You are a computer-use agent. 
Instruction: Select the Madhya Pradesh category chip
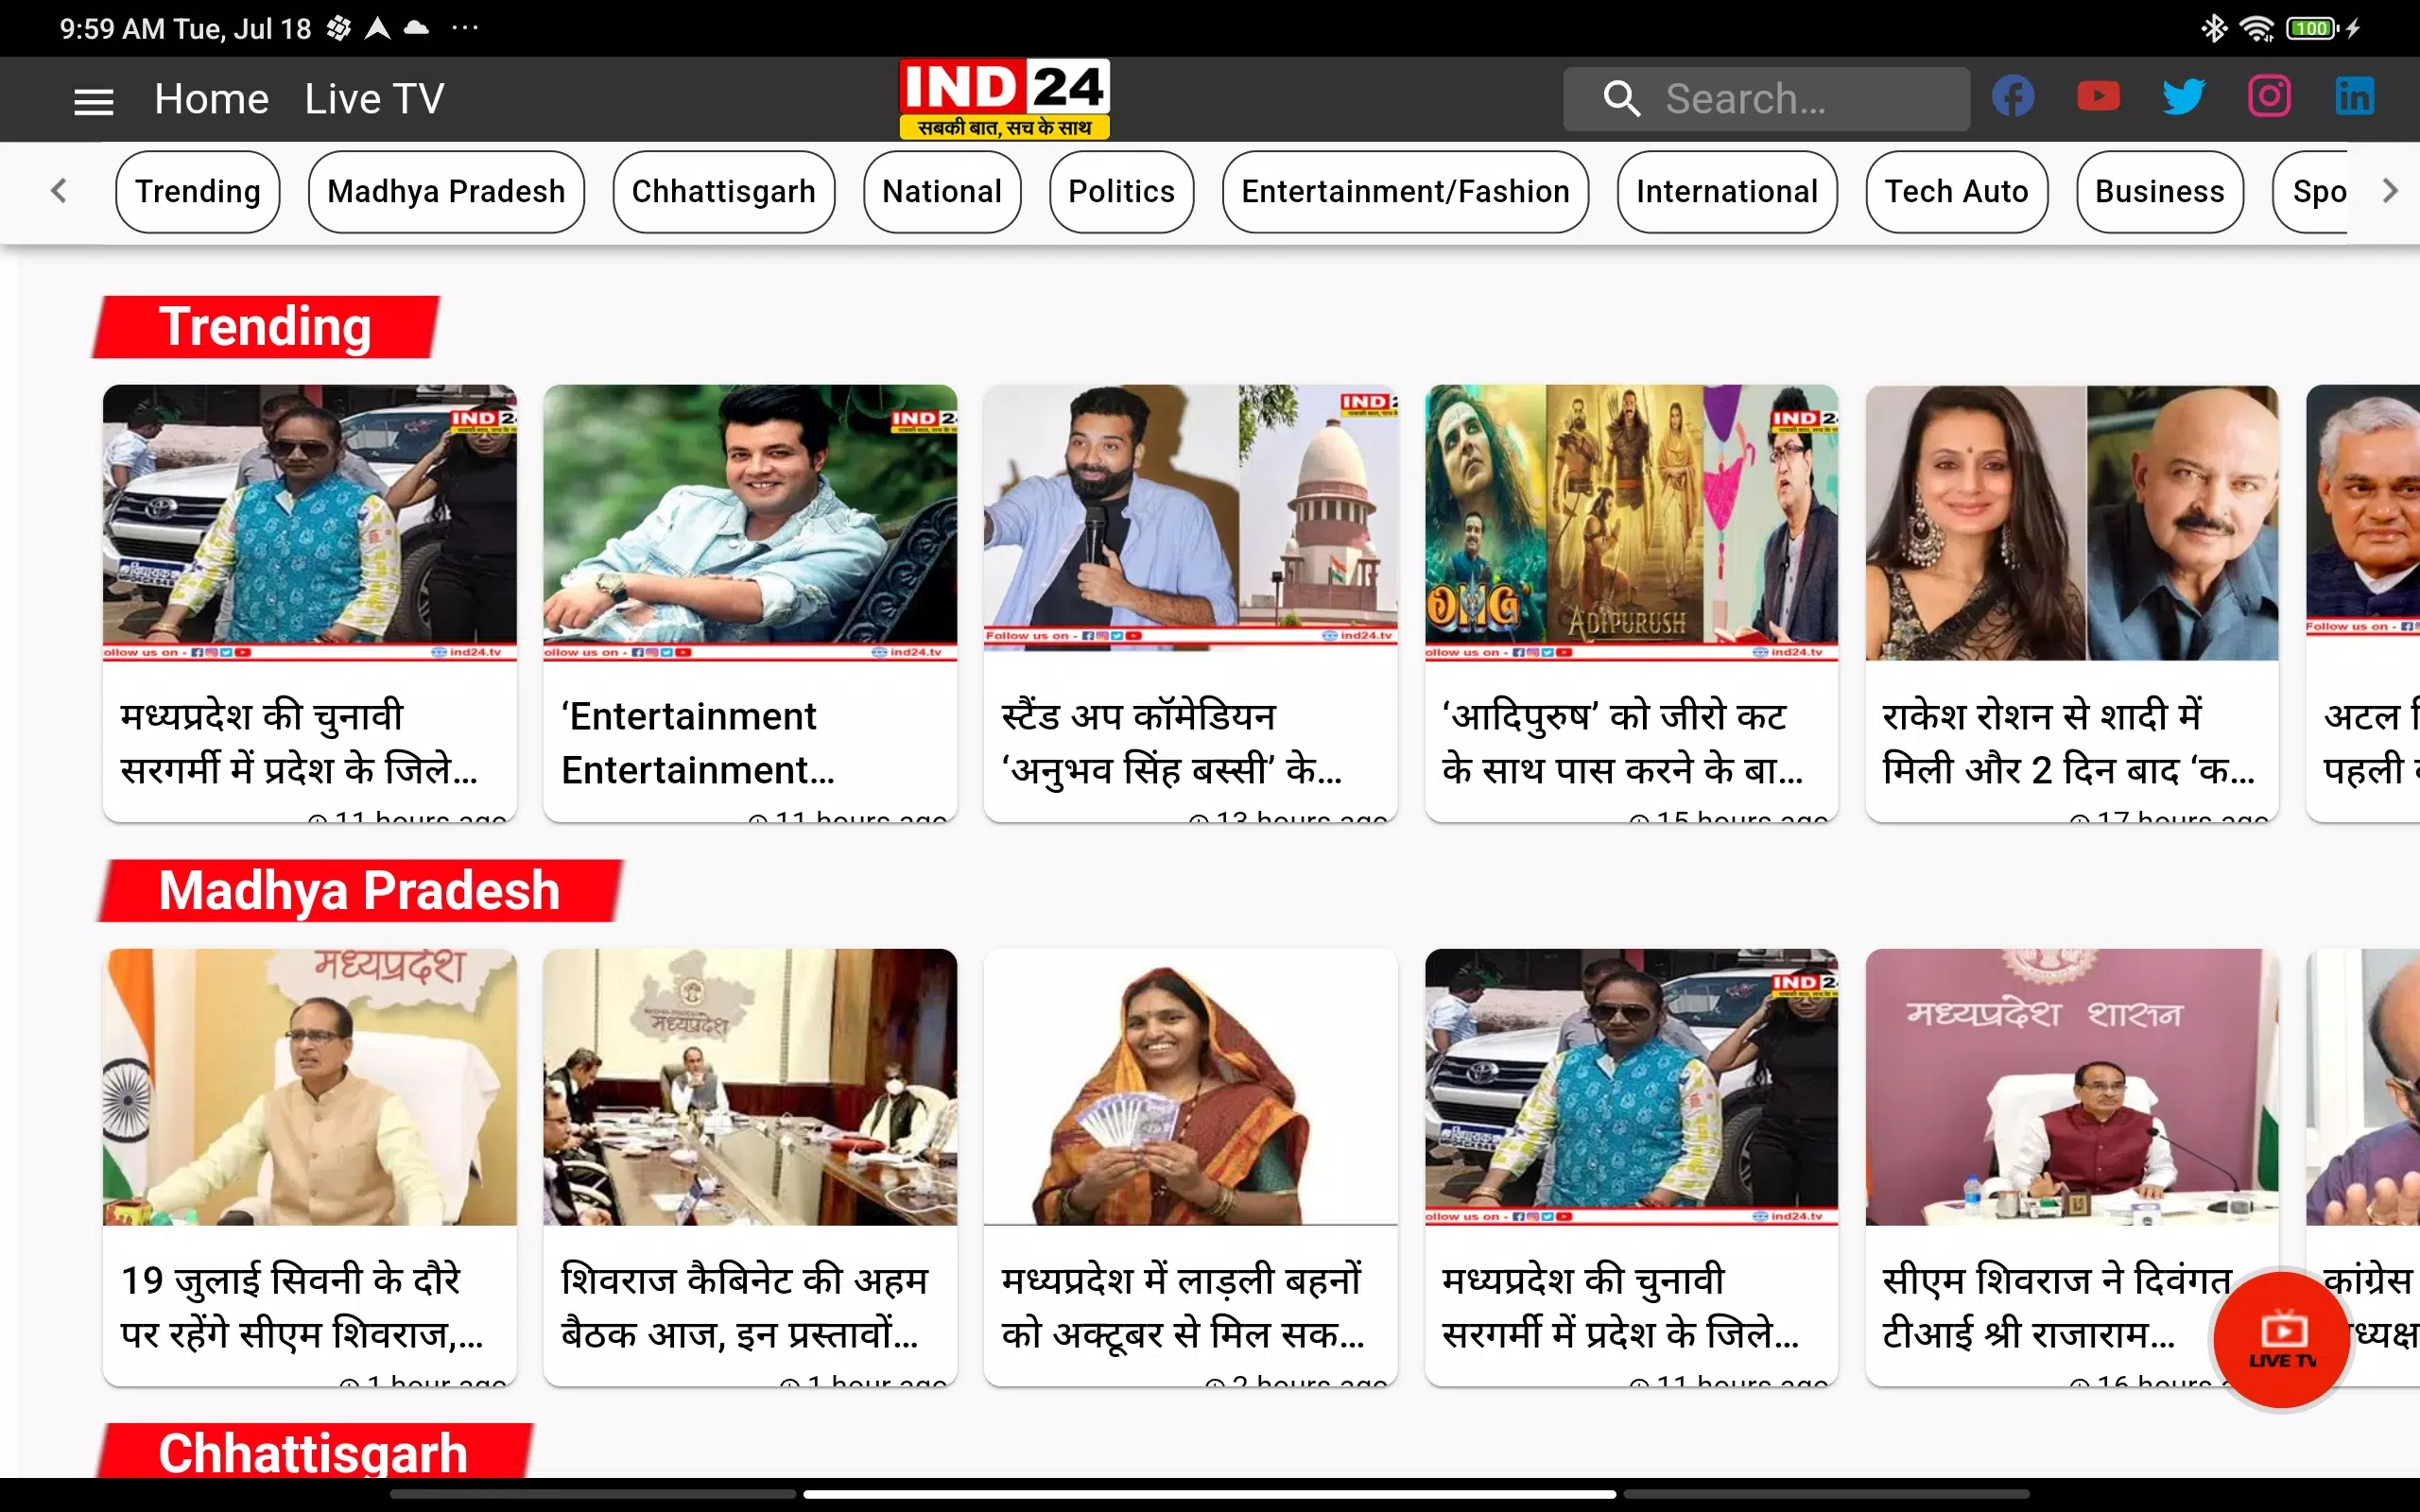click(446, 192)
